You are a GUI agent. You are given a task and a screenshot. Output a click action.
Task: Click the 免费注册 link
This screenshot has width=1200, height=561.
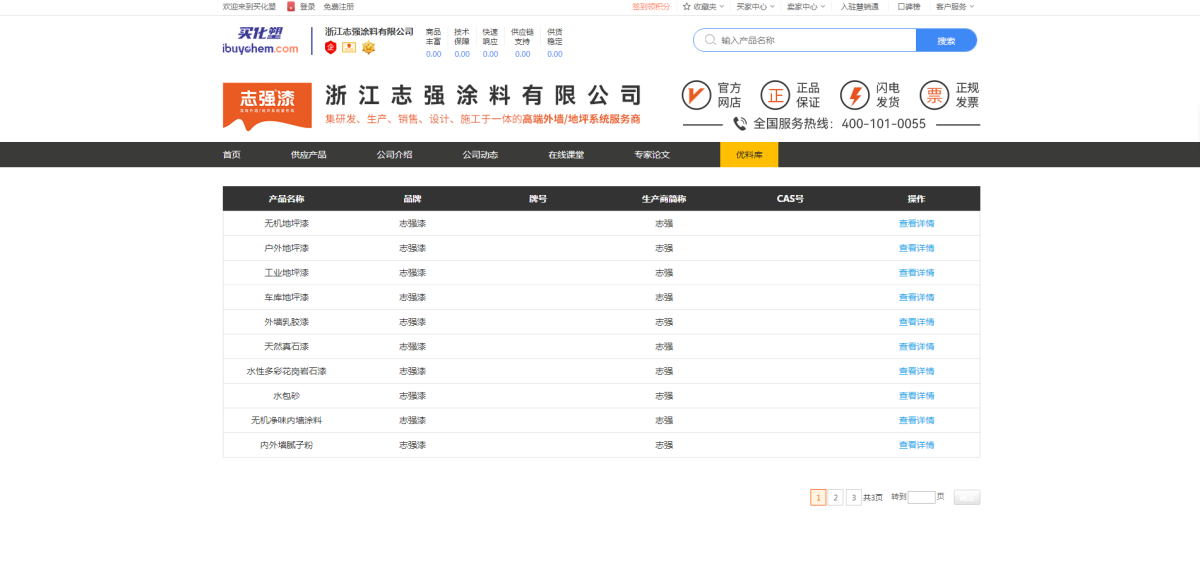[339, 6]
